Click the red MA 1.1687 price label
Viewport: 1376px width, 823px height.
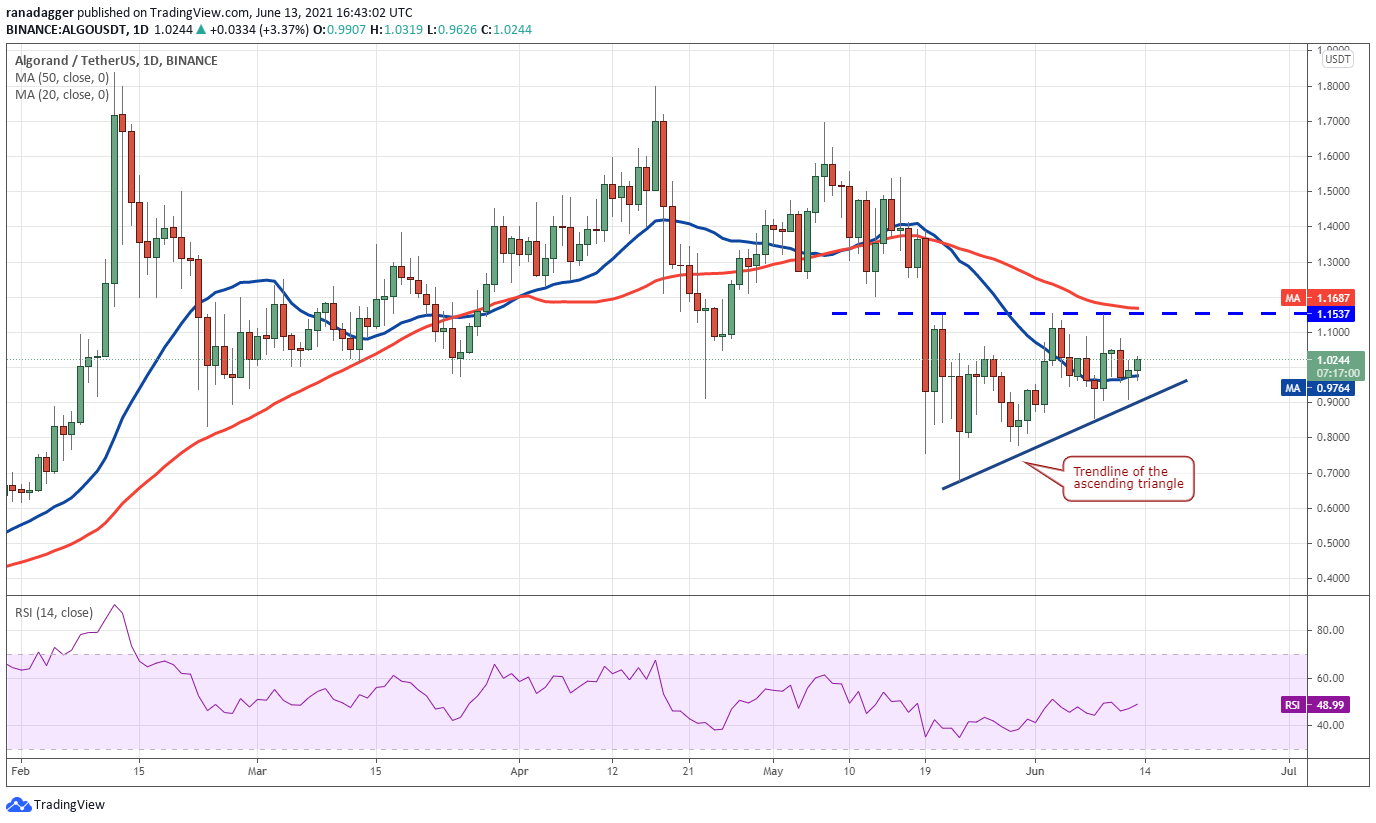point(1315,298)
